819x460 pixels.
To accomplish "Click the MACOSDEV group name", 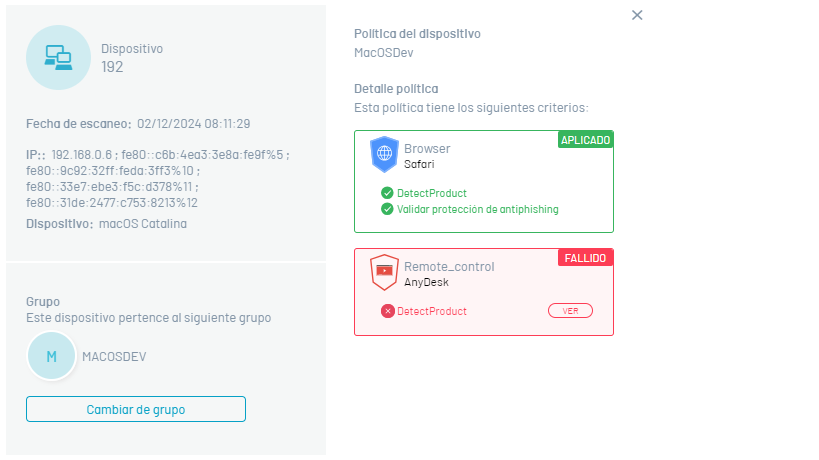I will (x=114, y=357).
